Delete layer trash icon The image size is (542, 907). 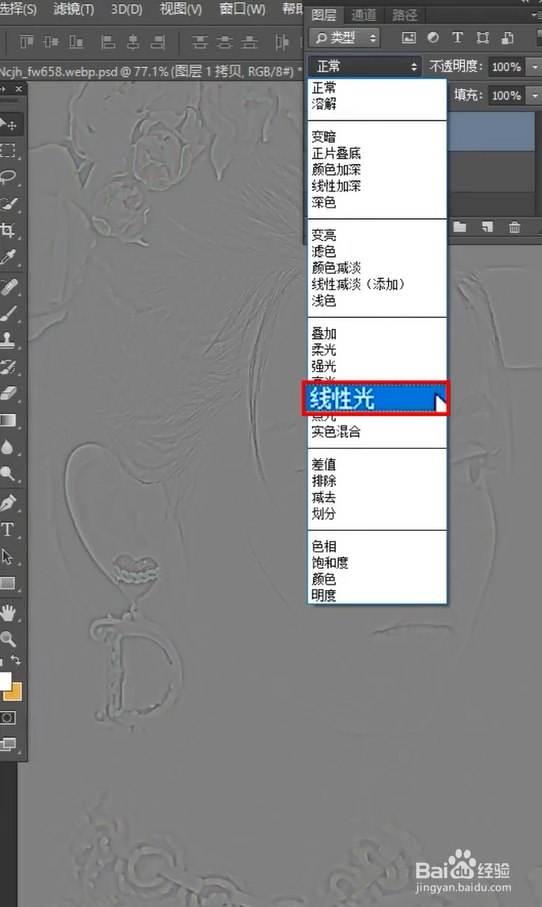click(514, 227)
